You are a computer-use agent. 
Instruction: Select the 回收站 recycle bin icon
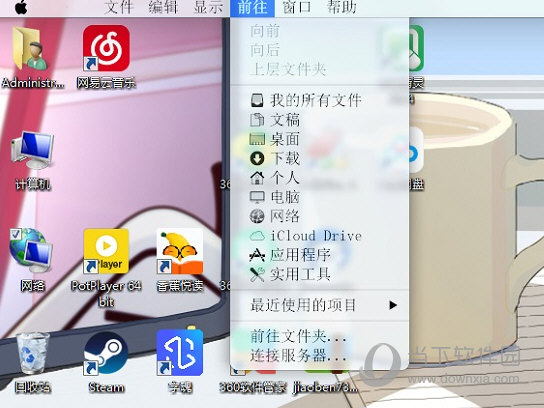[x=33, y=353]
